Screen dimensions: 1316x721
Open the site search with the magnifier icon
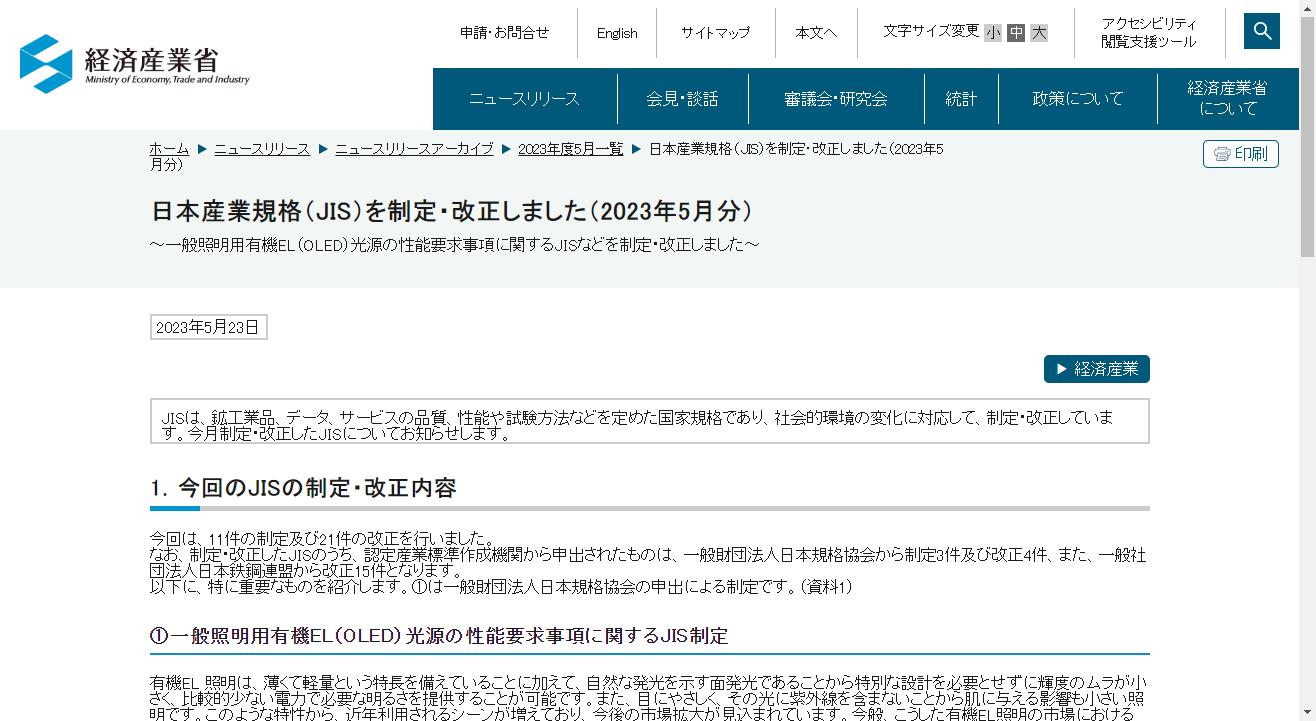(1261, 31)
